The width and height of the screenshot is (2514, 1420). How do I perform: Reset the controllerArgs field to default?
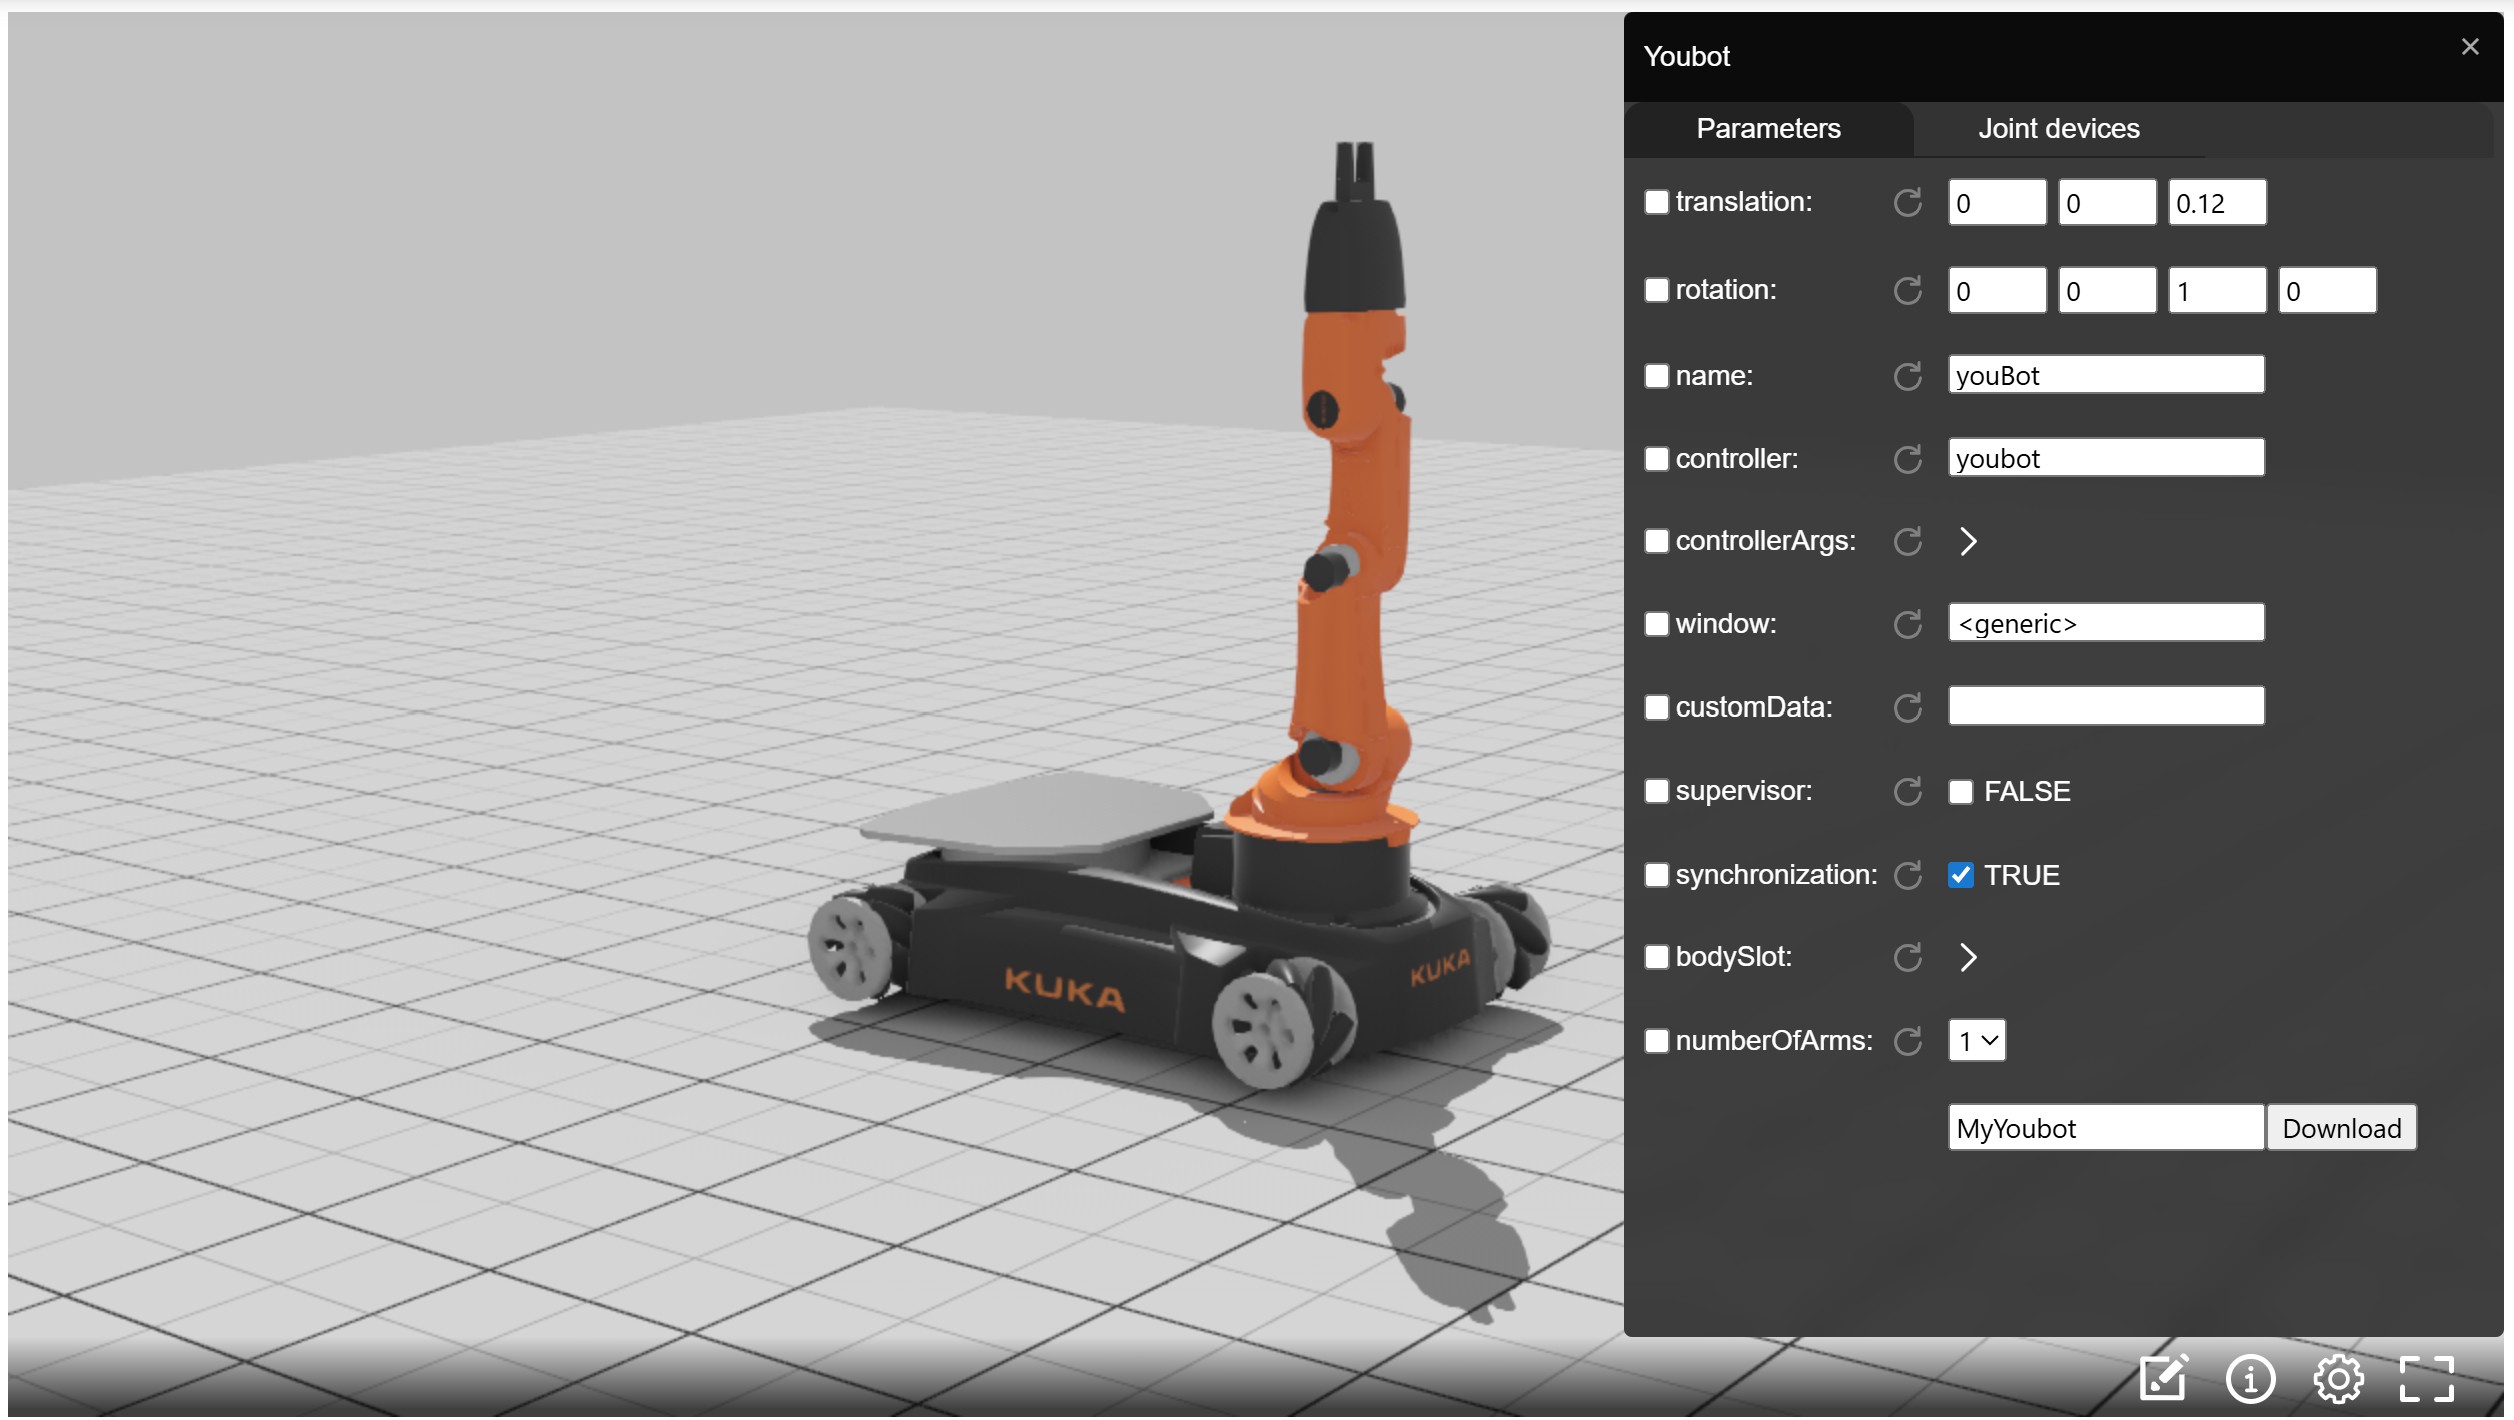(x=1908, y=542)
